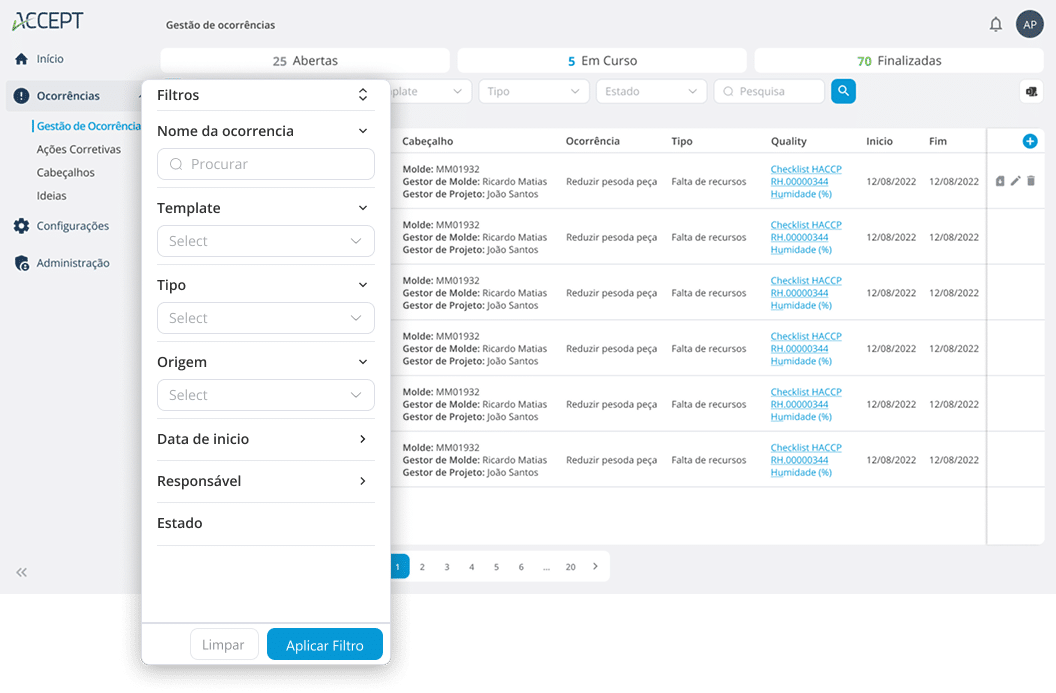Open Ações Corretivas in the sidebar
The width and height of the screenshot is (1056, 693).
[78, 149]
